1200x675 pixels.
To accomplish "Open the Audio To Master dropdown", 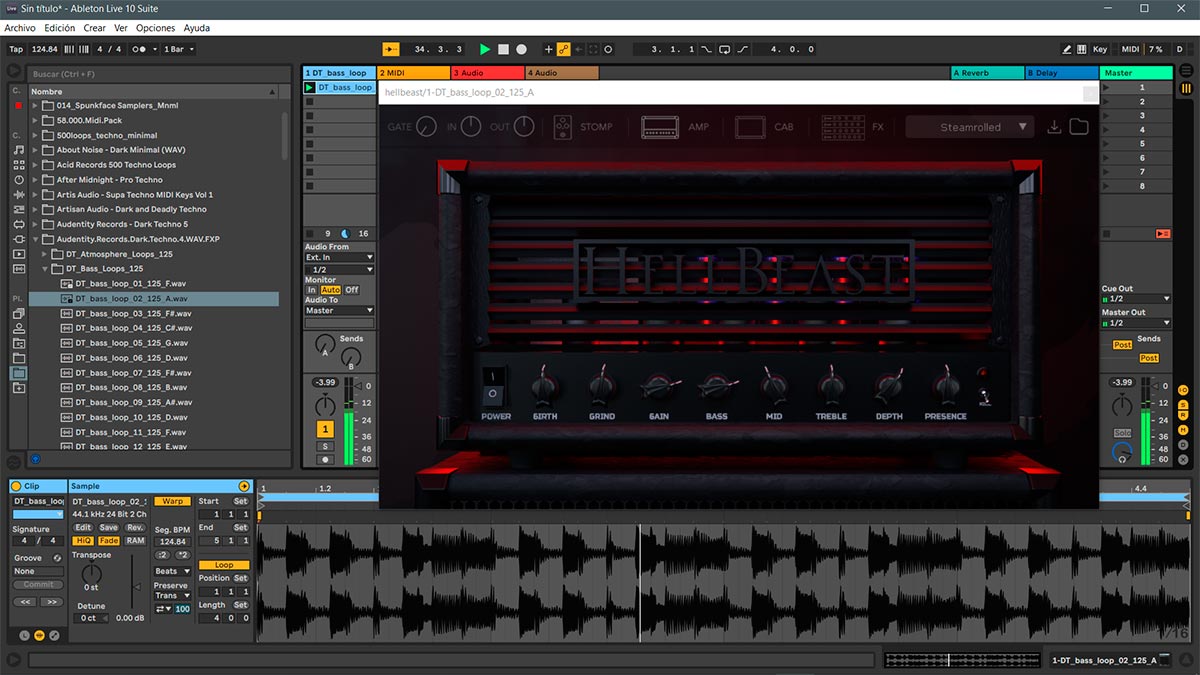I will (x=339, y=310).
